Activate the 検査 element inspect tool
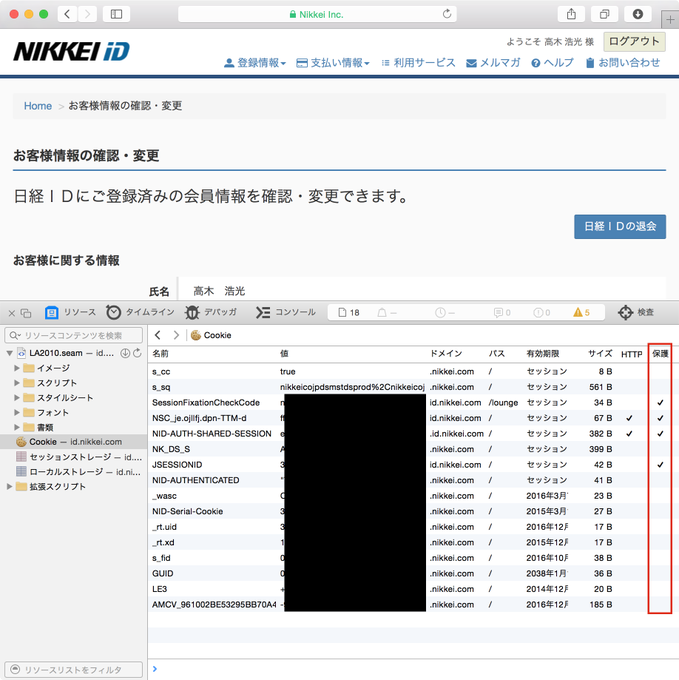Screen dimensions: 679x680 636,312
